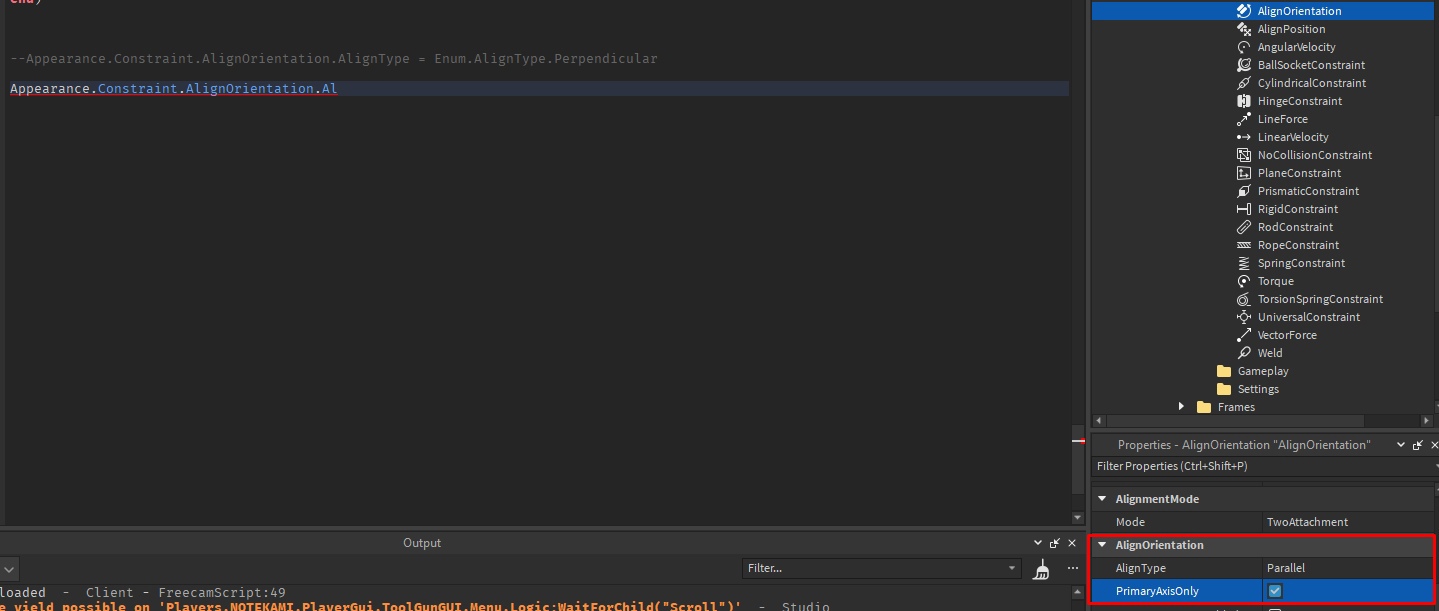
Task: Click the Weld icon
Action: [x=1243, y=353]
